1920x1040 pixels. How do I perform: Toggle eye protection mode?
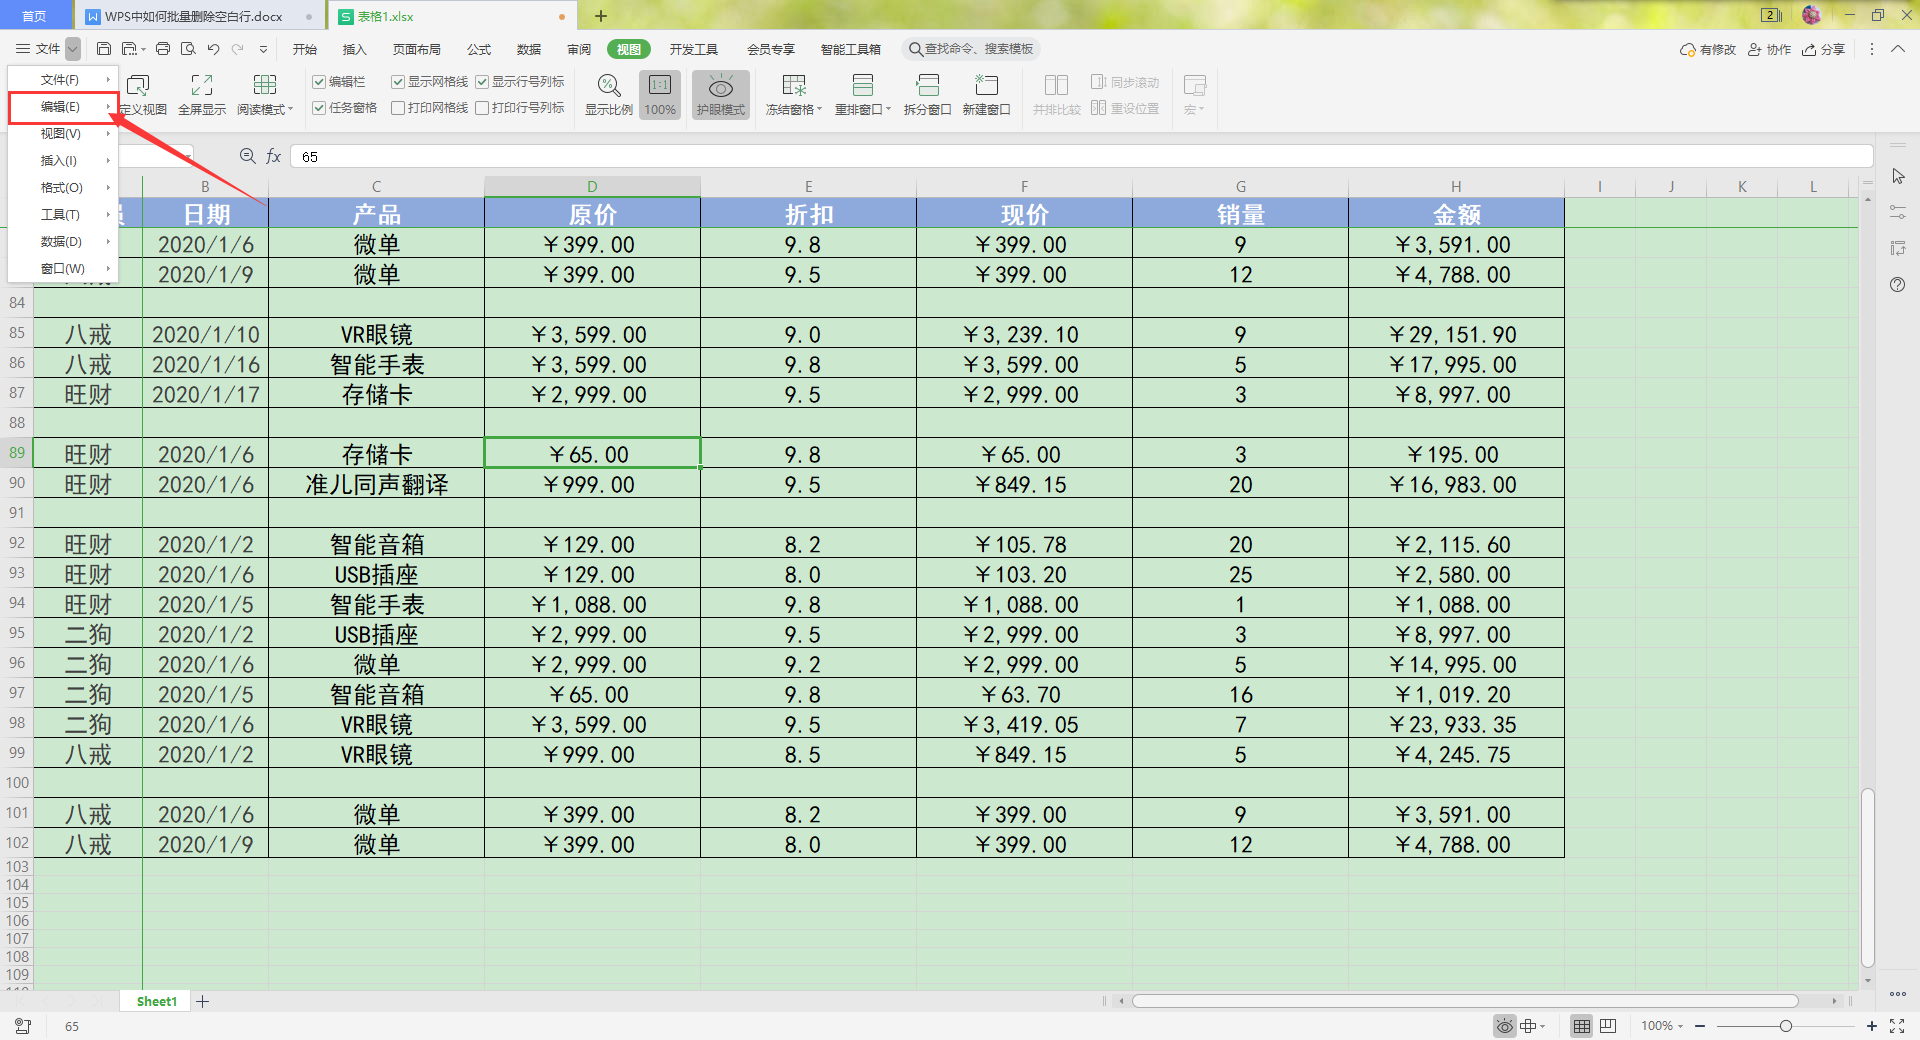(x=720, y=95)
